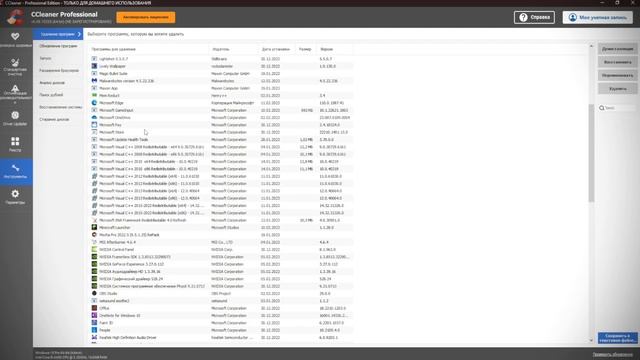The width and height of the screenshot is (640, 360).
Task: Select the MSI Afterburner 4.6.4 row
Action: pos(221,242)
